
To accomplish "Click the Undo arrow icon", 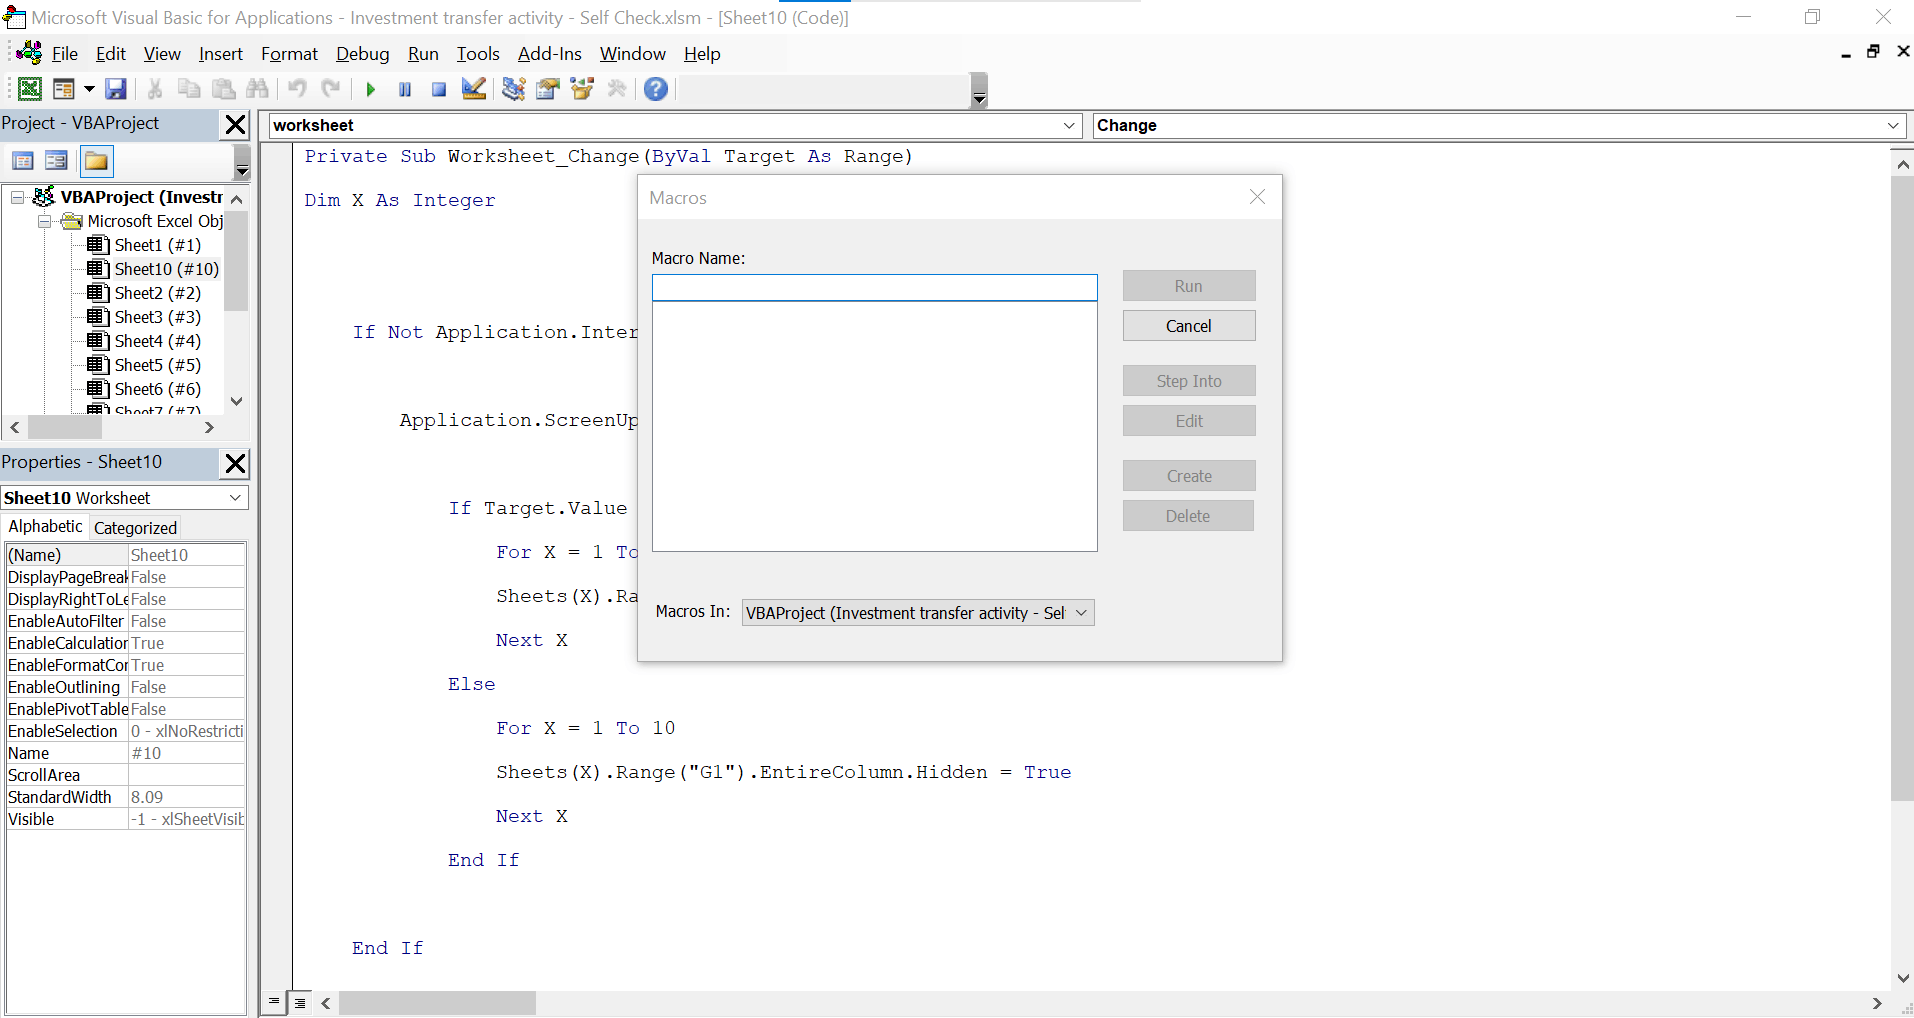I will coord(297,89).
